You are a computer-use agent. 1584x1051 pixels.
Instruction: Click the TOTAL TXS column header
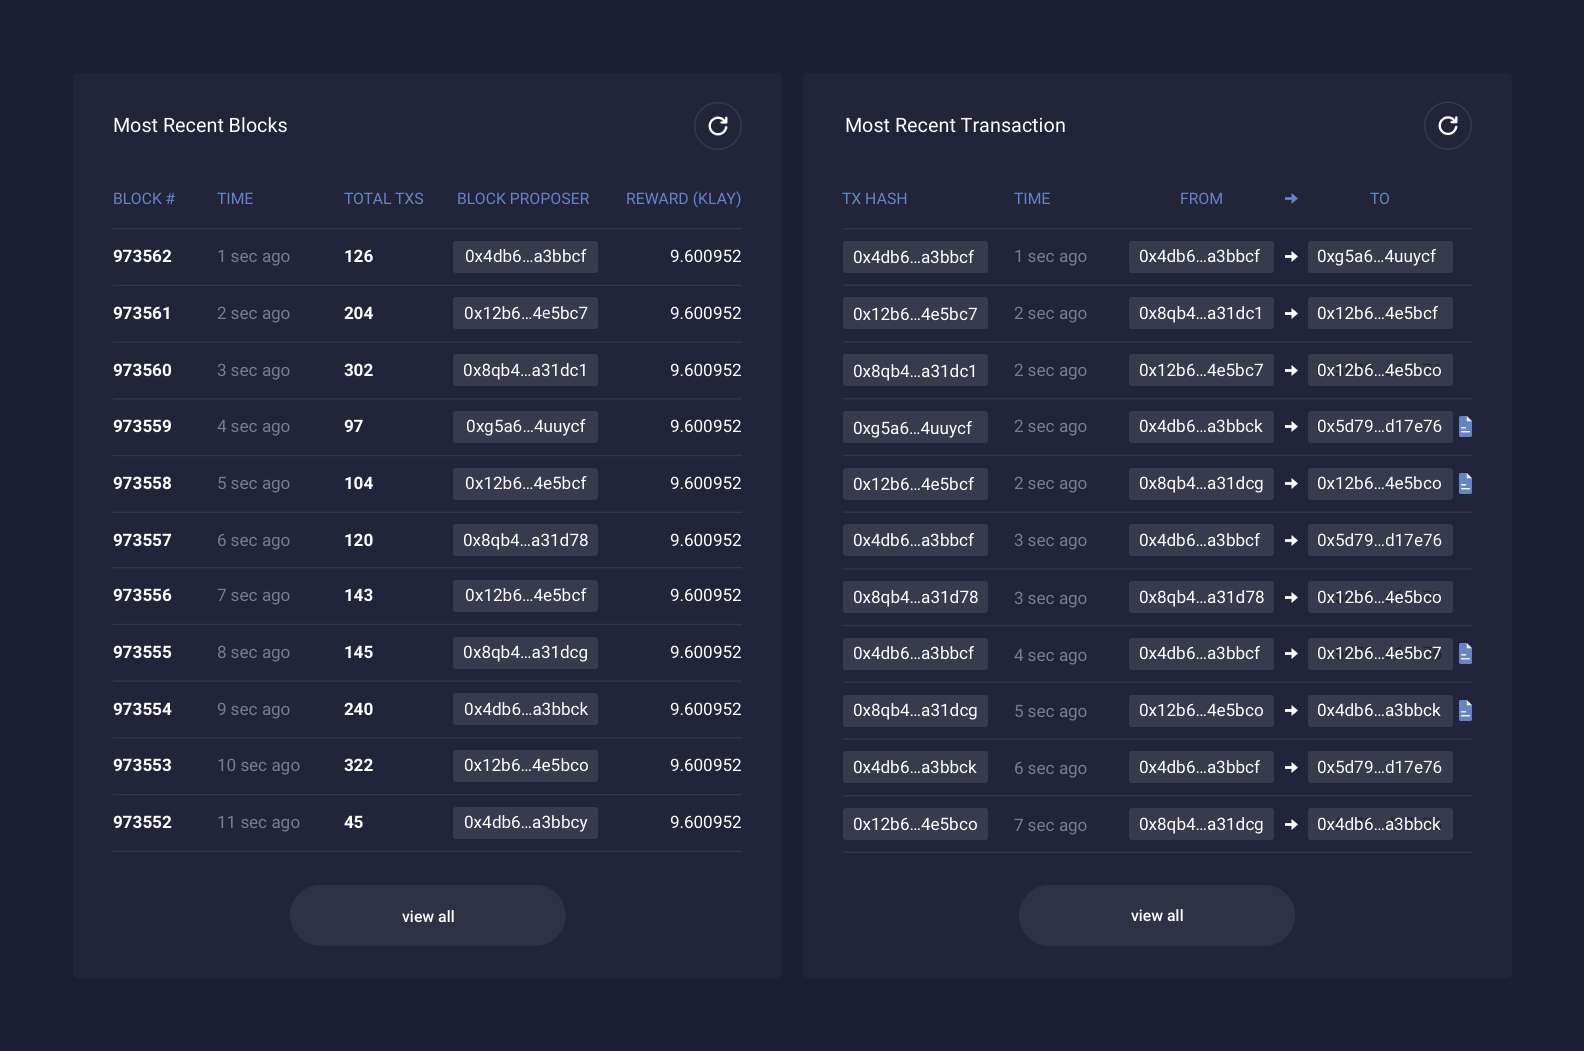383,199
